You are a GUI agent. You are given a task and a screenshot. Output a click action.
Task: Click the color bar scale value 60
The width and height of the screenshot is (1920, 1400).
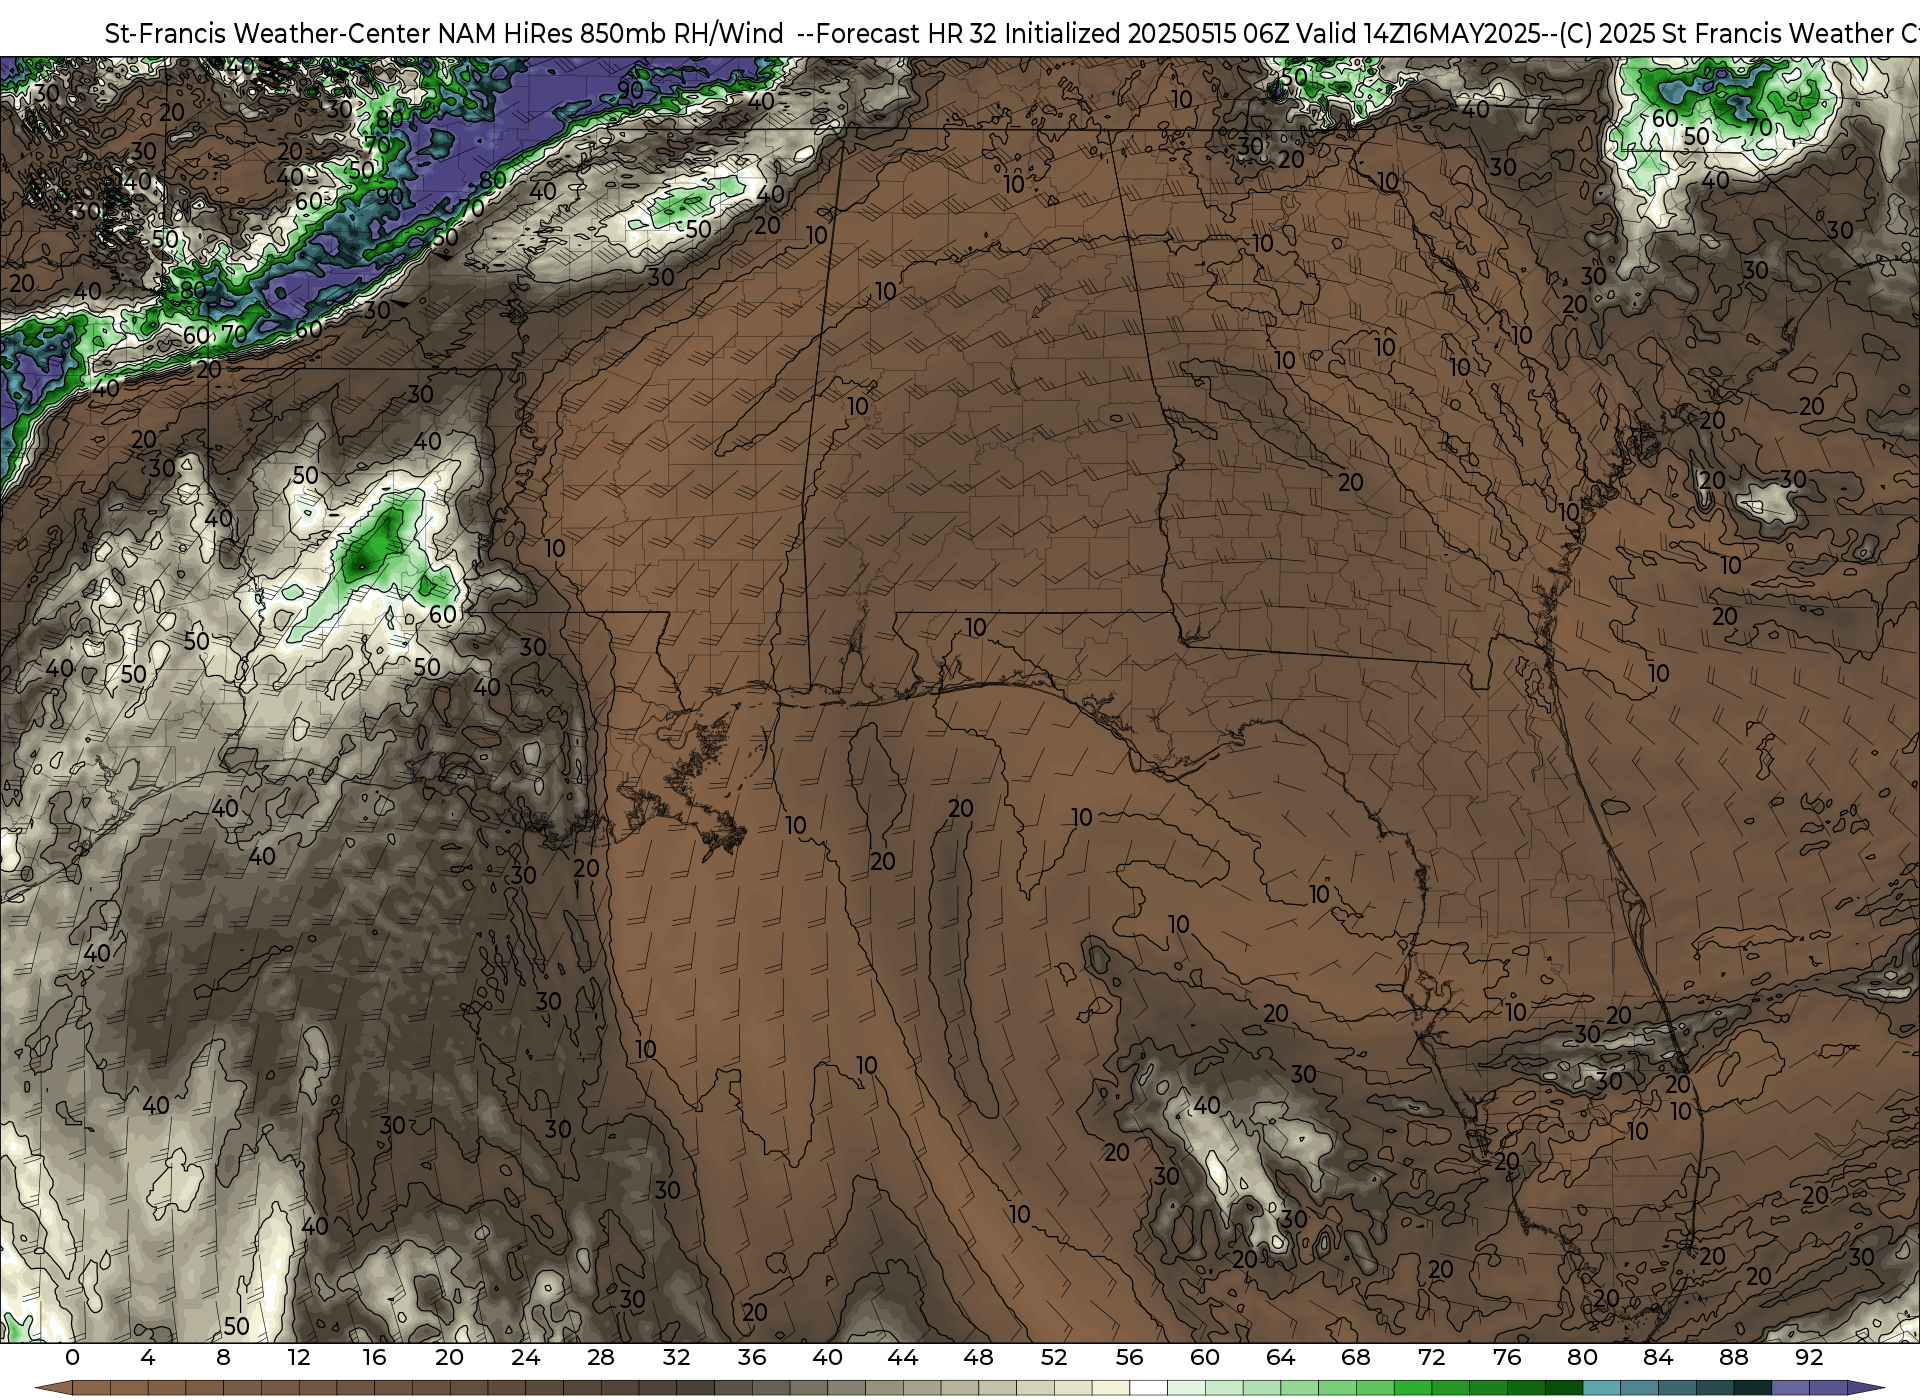pos(1205,1357)
